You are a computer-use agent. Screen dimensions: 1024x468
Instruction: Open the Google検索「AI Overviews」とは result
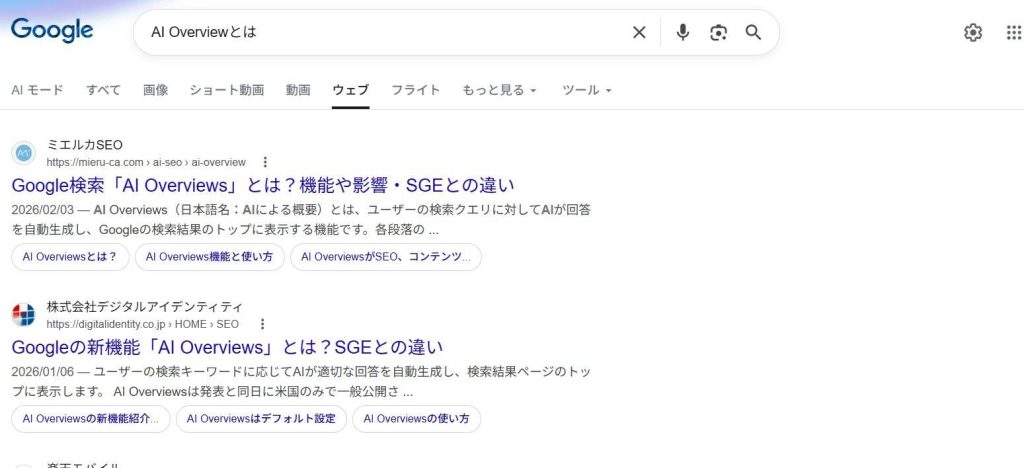tap(262, 185)
